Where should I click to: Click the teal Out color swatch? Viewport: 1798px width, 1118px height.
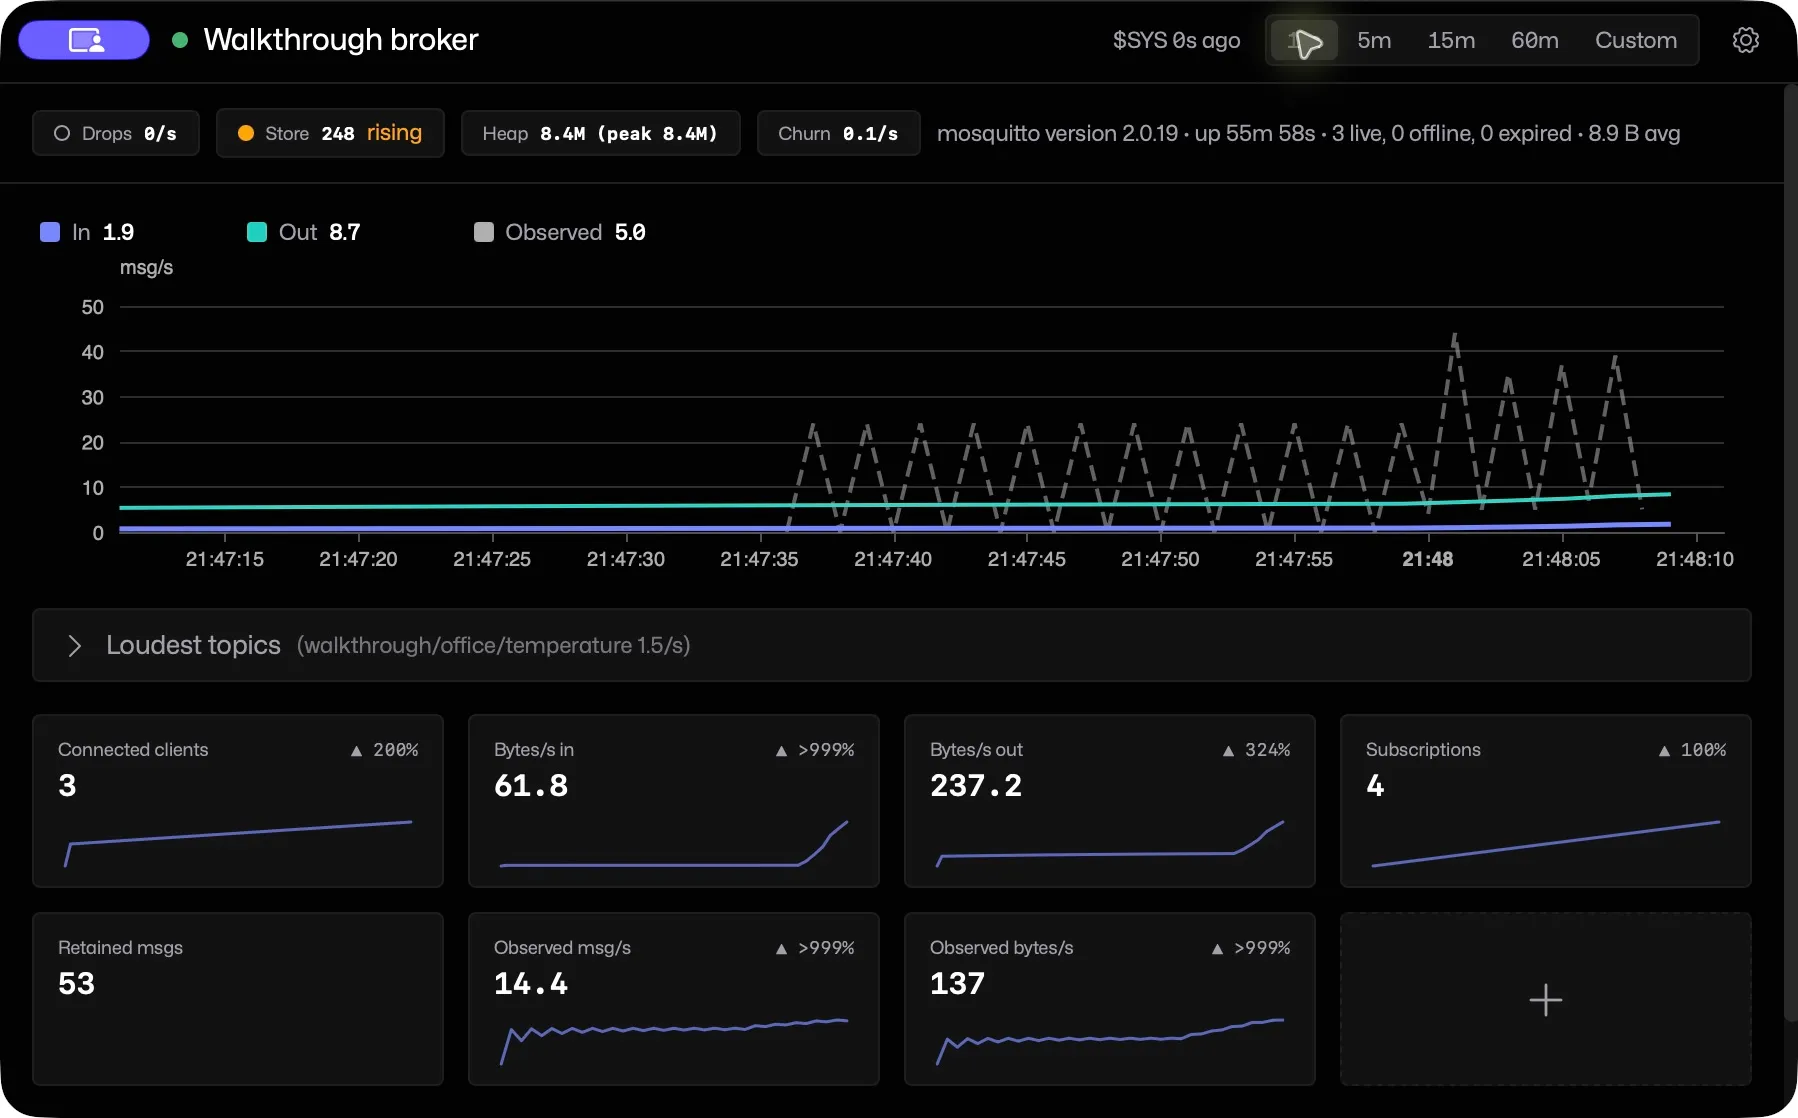257,232
